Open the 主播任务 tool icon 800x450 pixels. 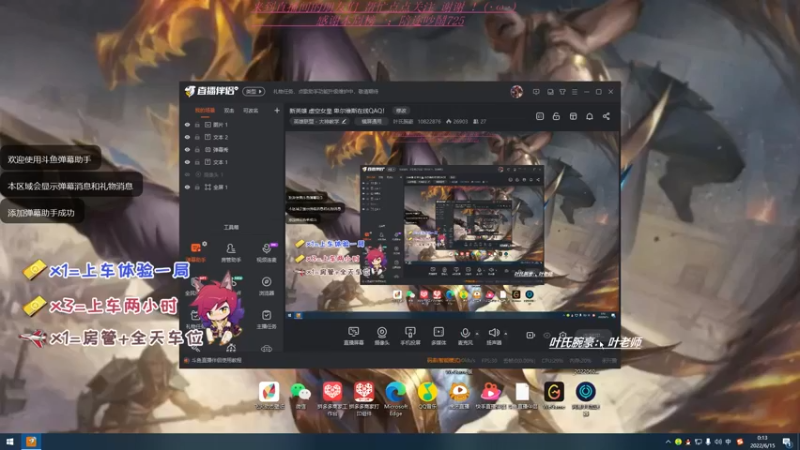click(266, 319)
